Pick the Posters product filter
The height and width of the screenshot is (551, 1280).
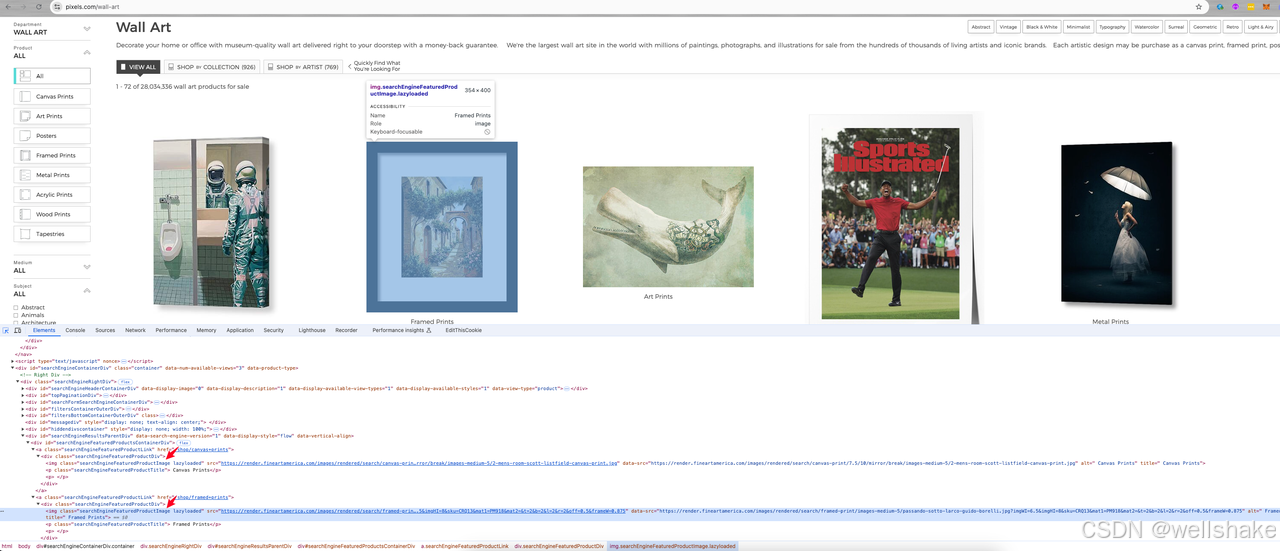(52, 135)
